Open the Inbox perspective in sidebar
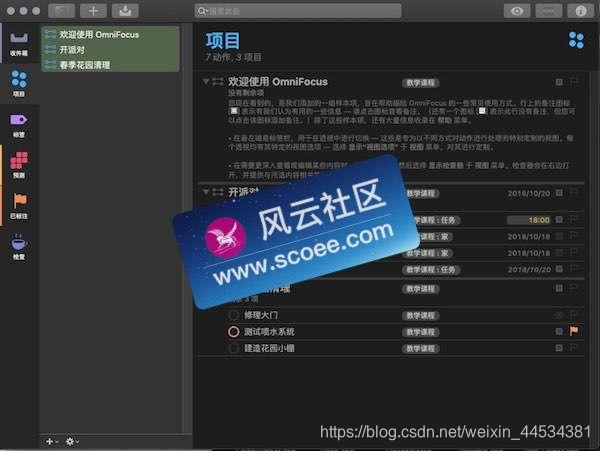600x451 pixels. [19, 44]
